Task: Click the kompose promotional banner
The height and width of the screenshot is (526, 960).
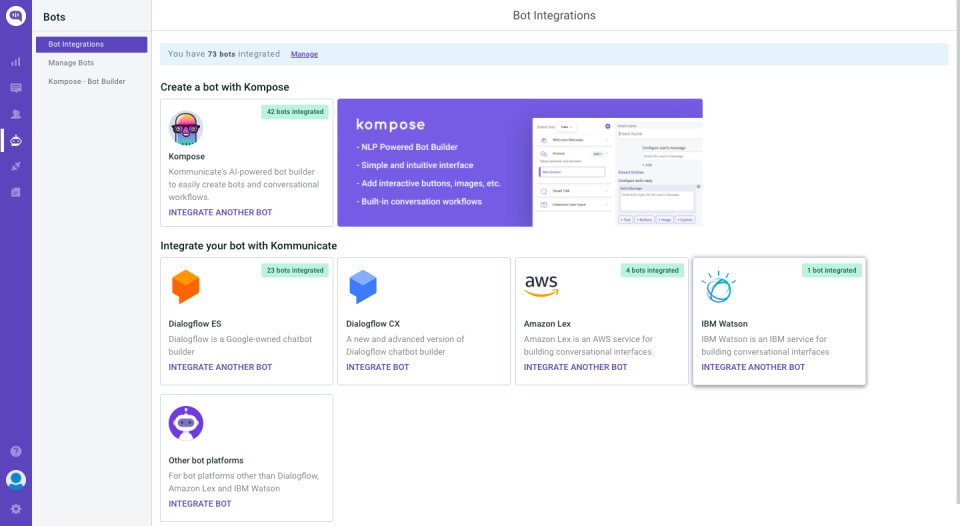Action: [x=520, y=163]
